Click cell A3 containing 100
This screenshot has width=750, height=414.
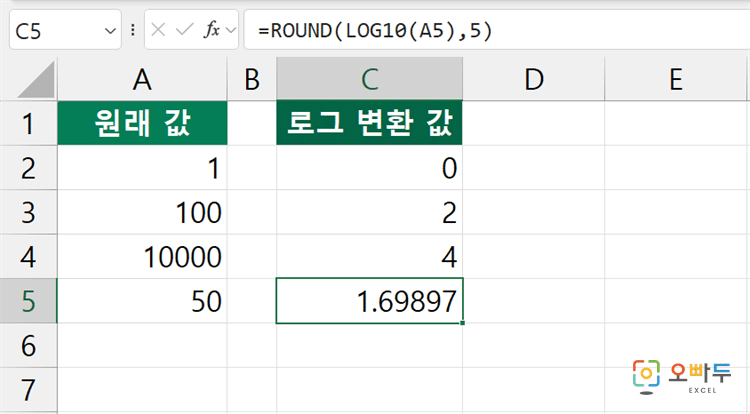click(x=143, y=212)
